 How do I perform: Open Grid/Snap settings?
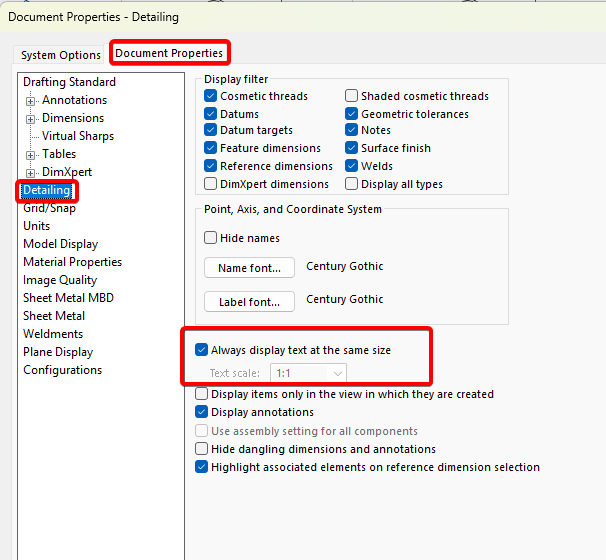[x=49, y=208]
